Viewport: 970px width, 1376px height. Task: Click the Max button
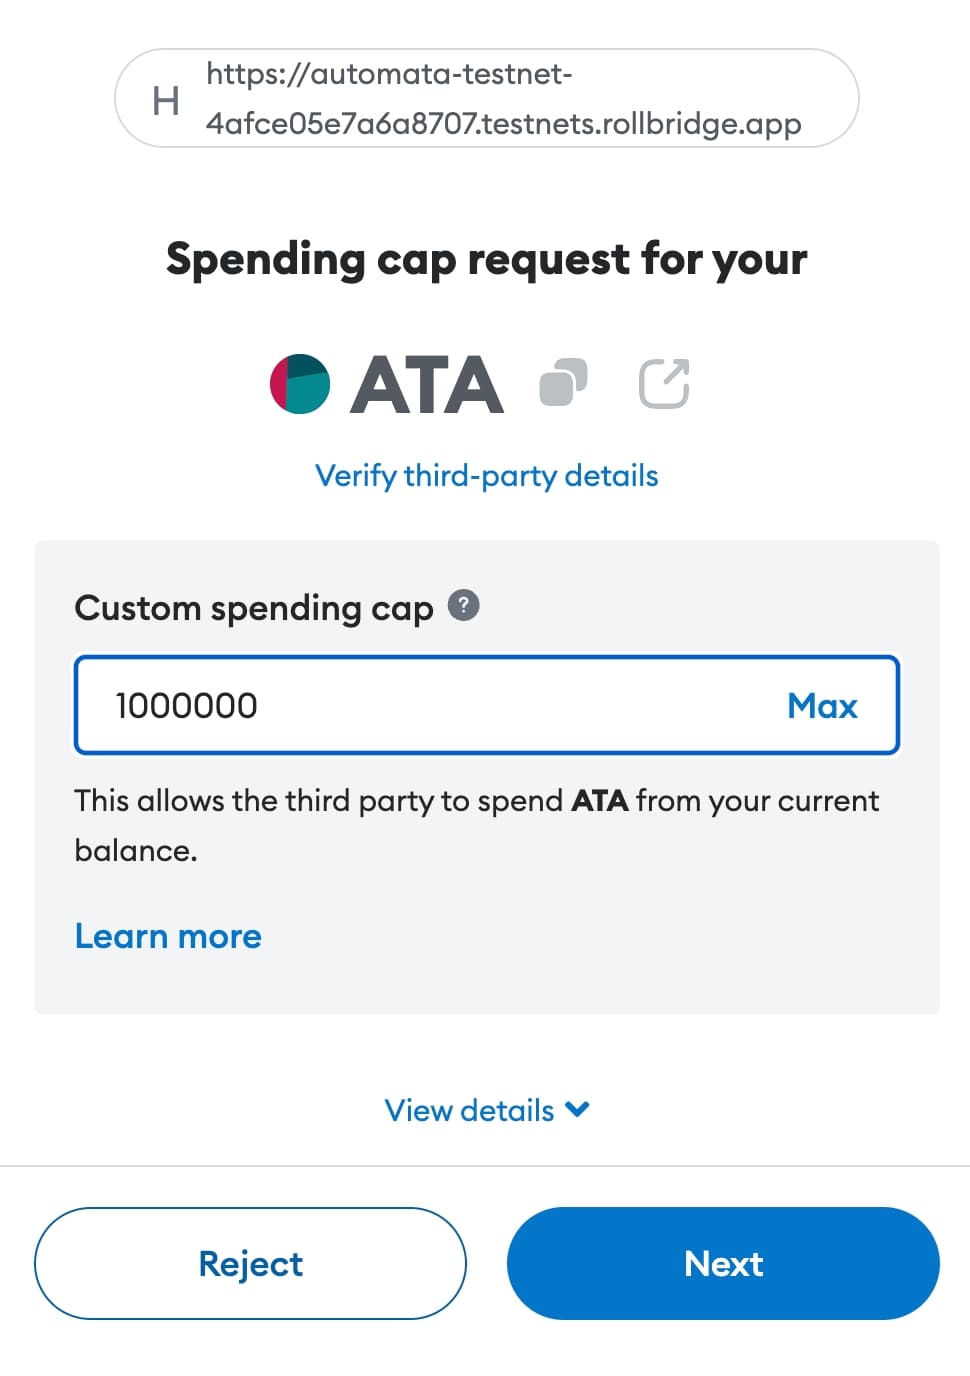point(822,706)
